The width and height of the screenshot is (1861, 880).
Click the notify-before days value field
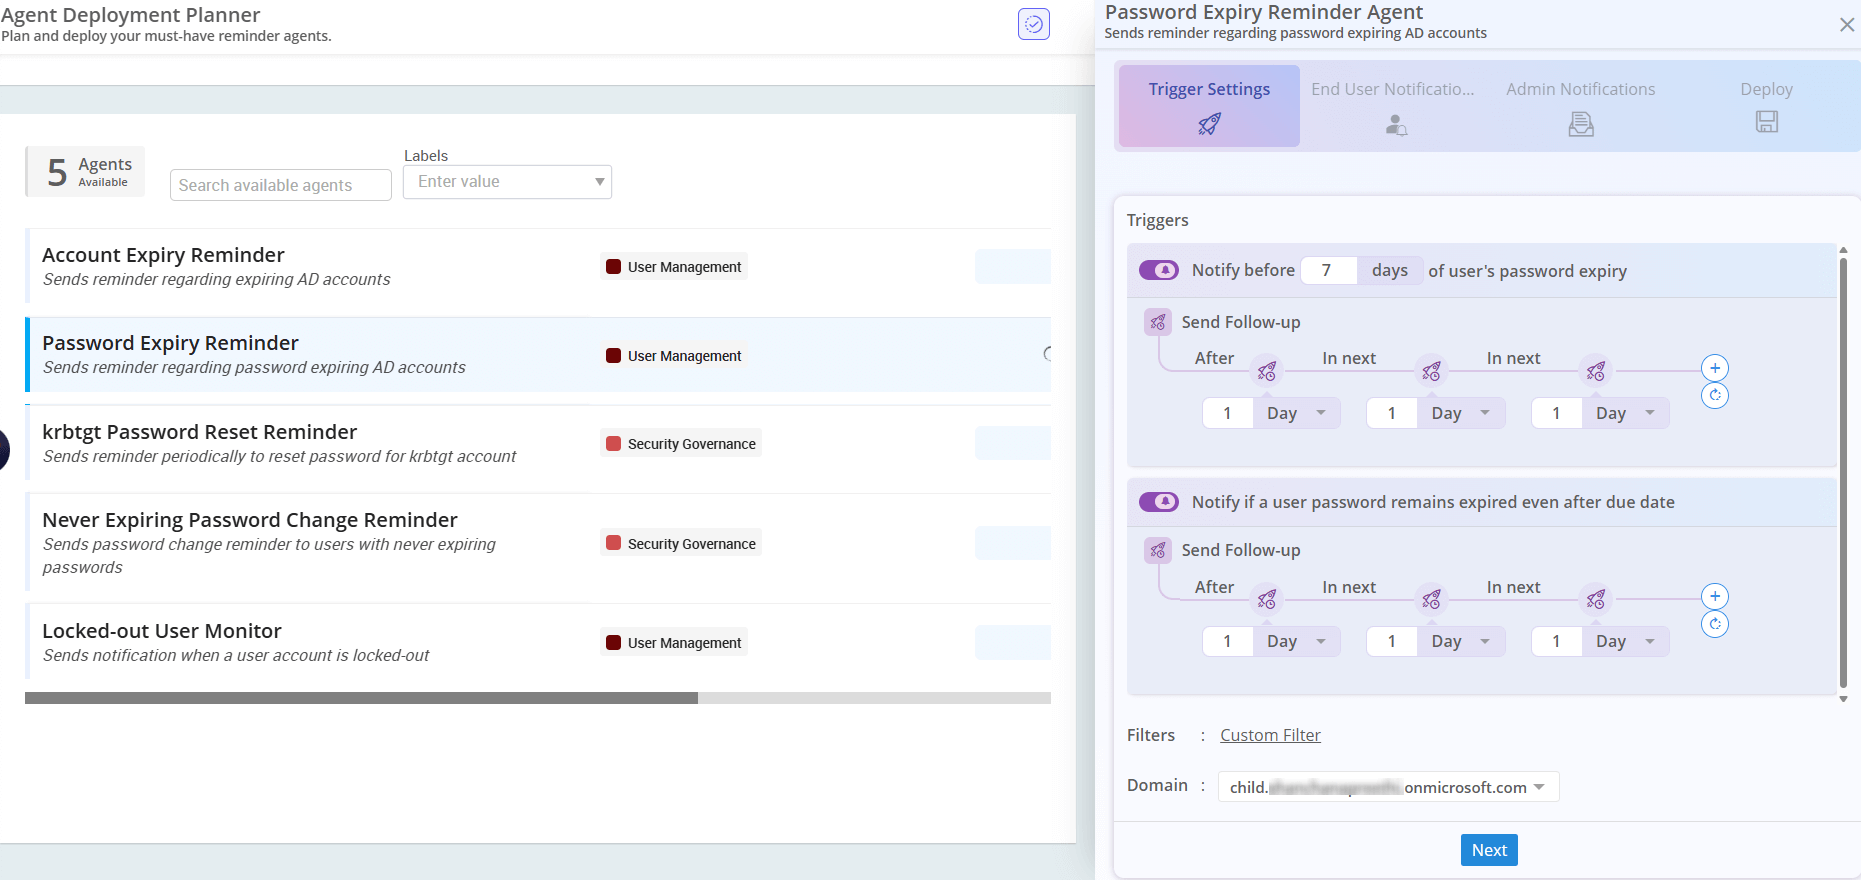click(1328, 270)
